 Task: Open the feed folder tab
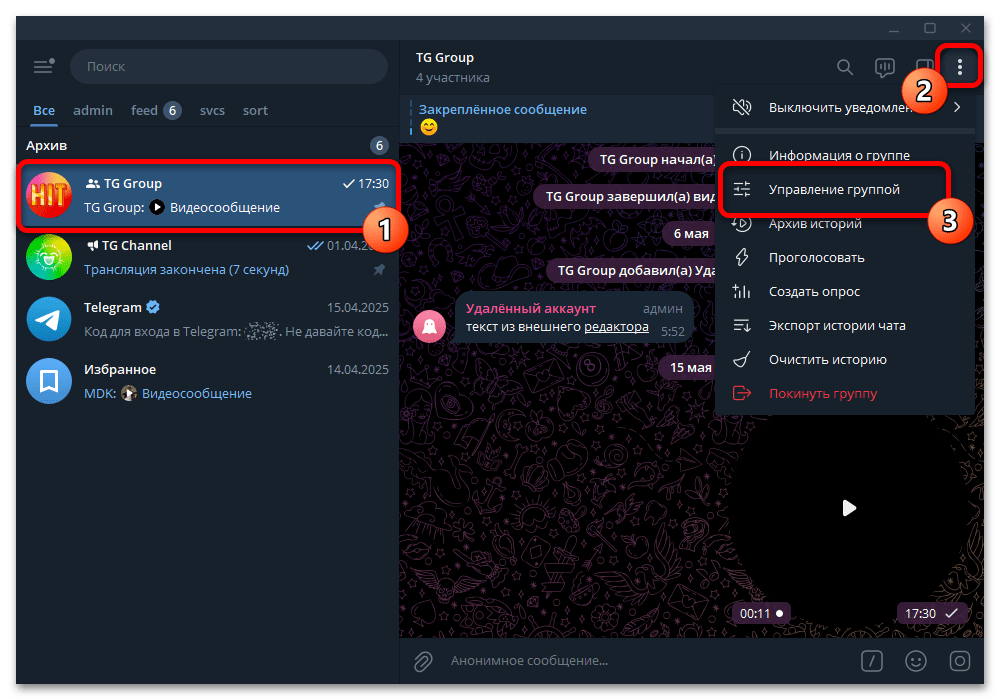pyautogui.click(x=156, y=110)
